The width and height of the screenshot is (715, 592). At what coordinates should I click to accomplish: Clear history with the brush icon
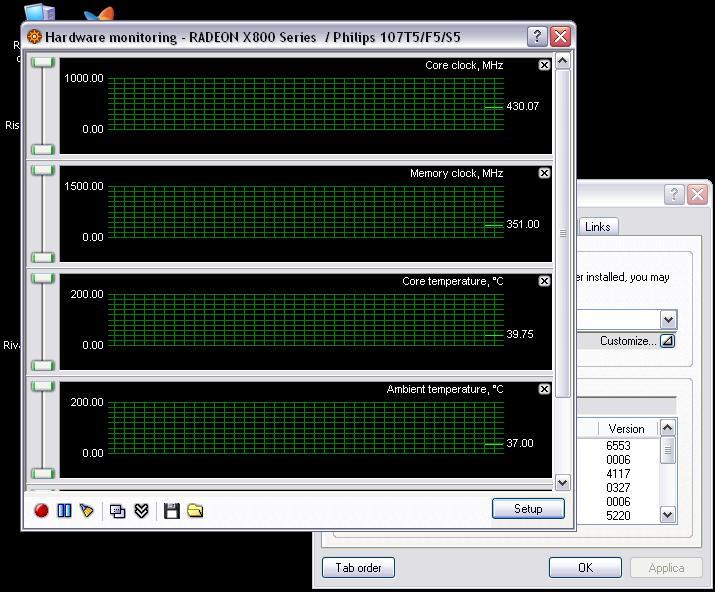87,510
